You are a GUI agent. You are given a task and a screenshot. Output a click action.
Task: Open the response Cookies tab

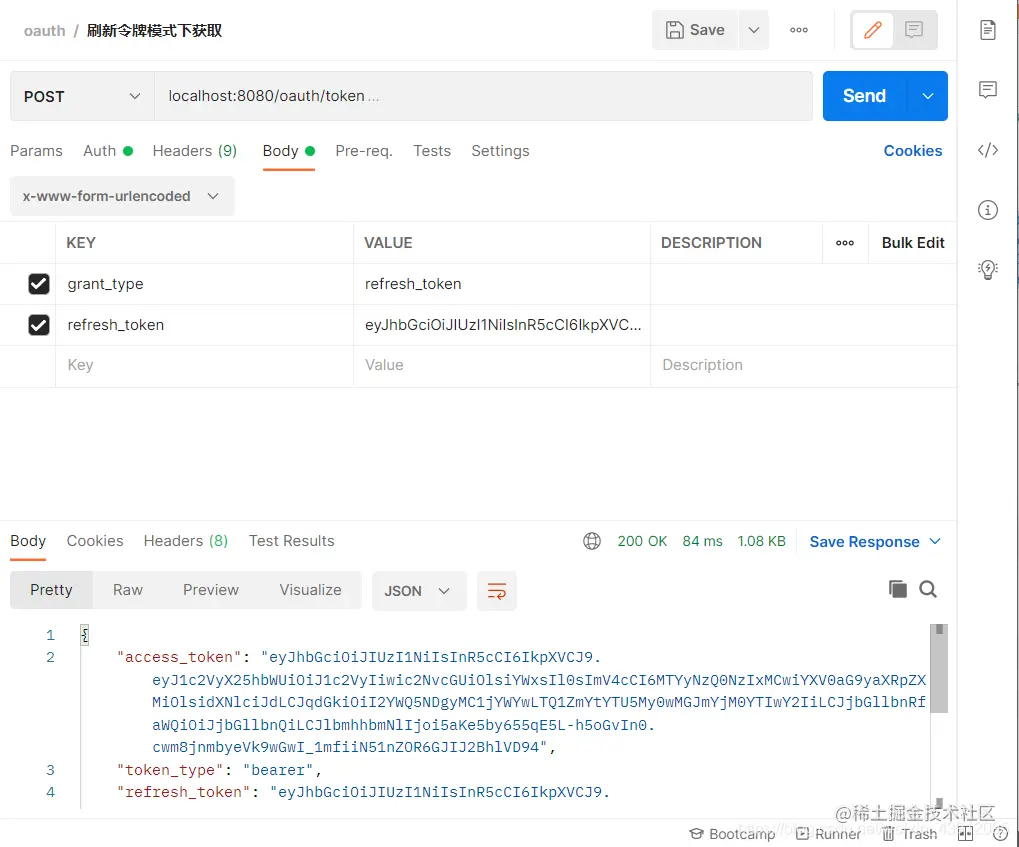point(95,541)
